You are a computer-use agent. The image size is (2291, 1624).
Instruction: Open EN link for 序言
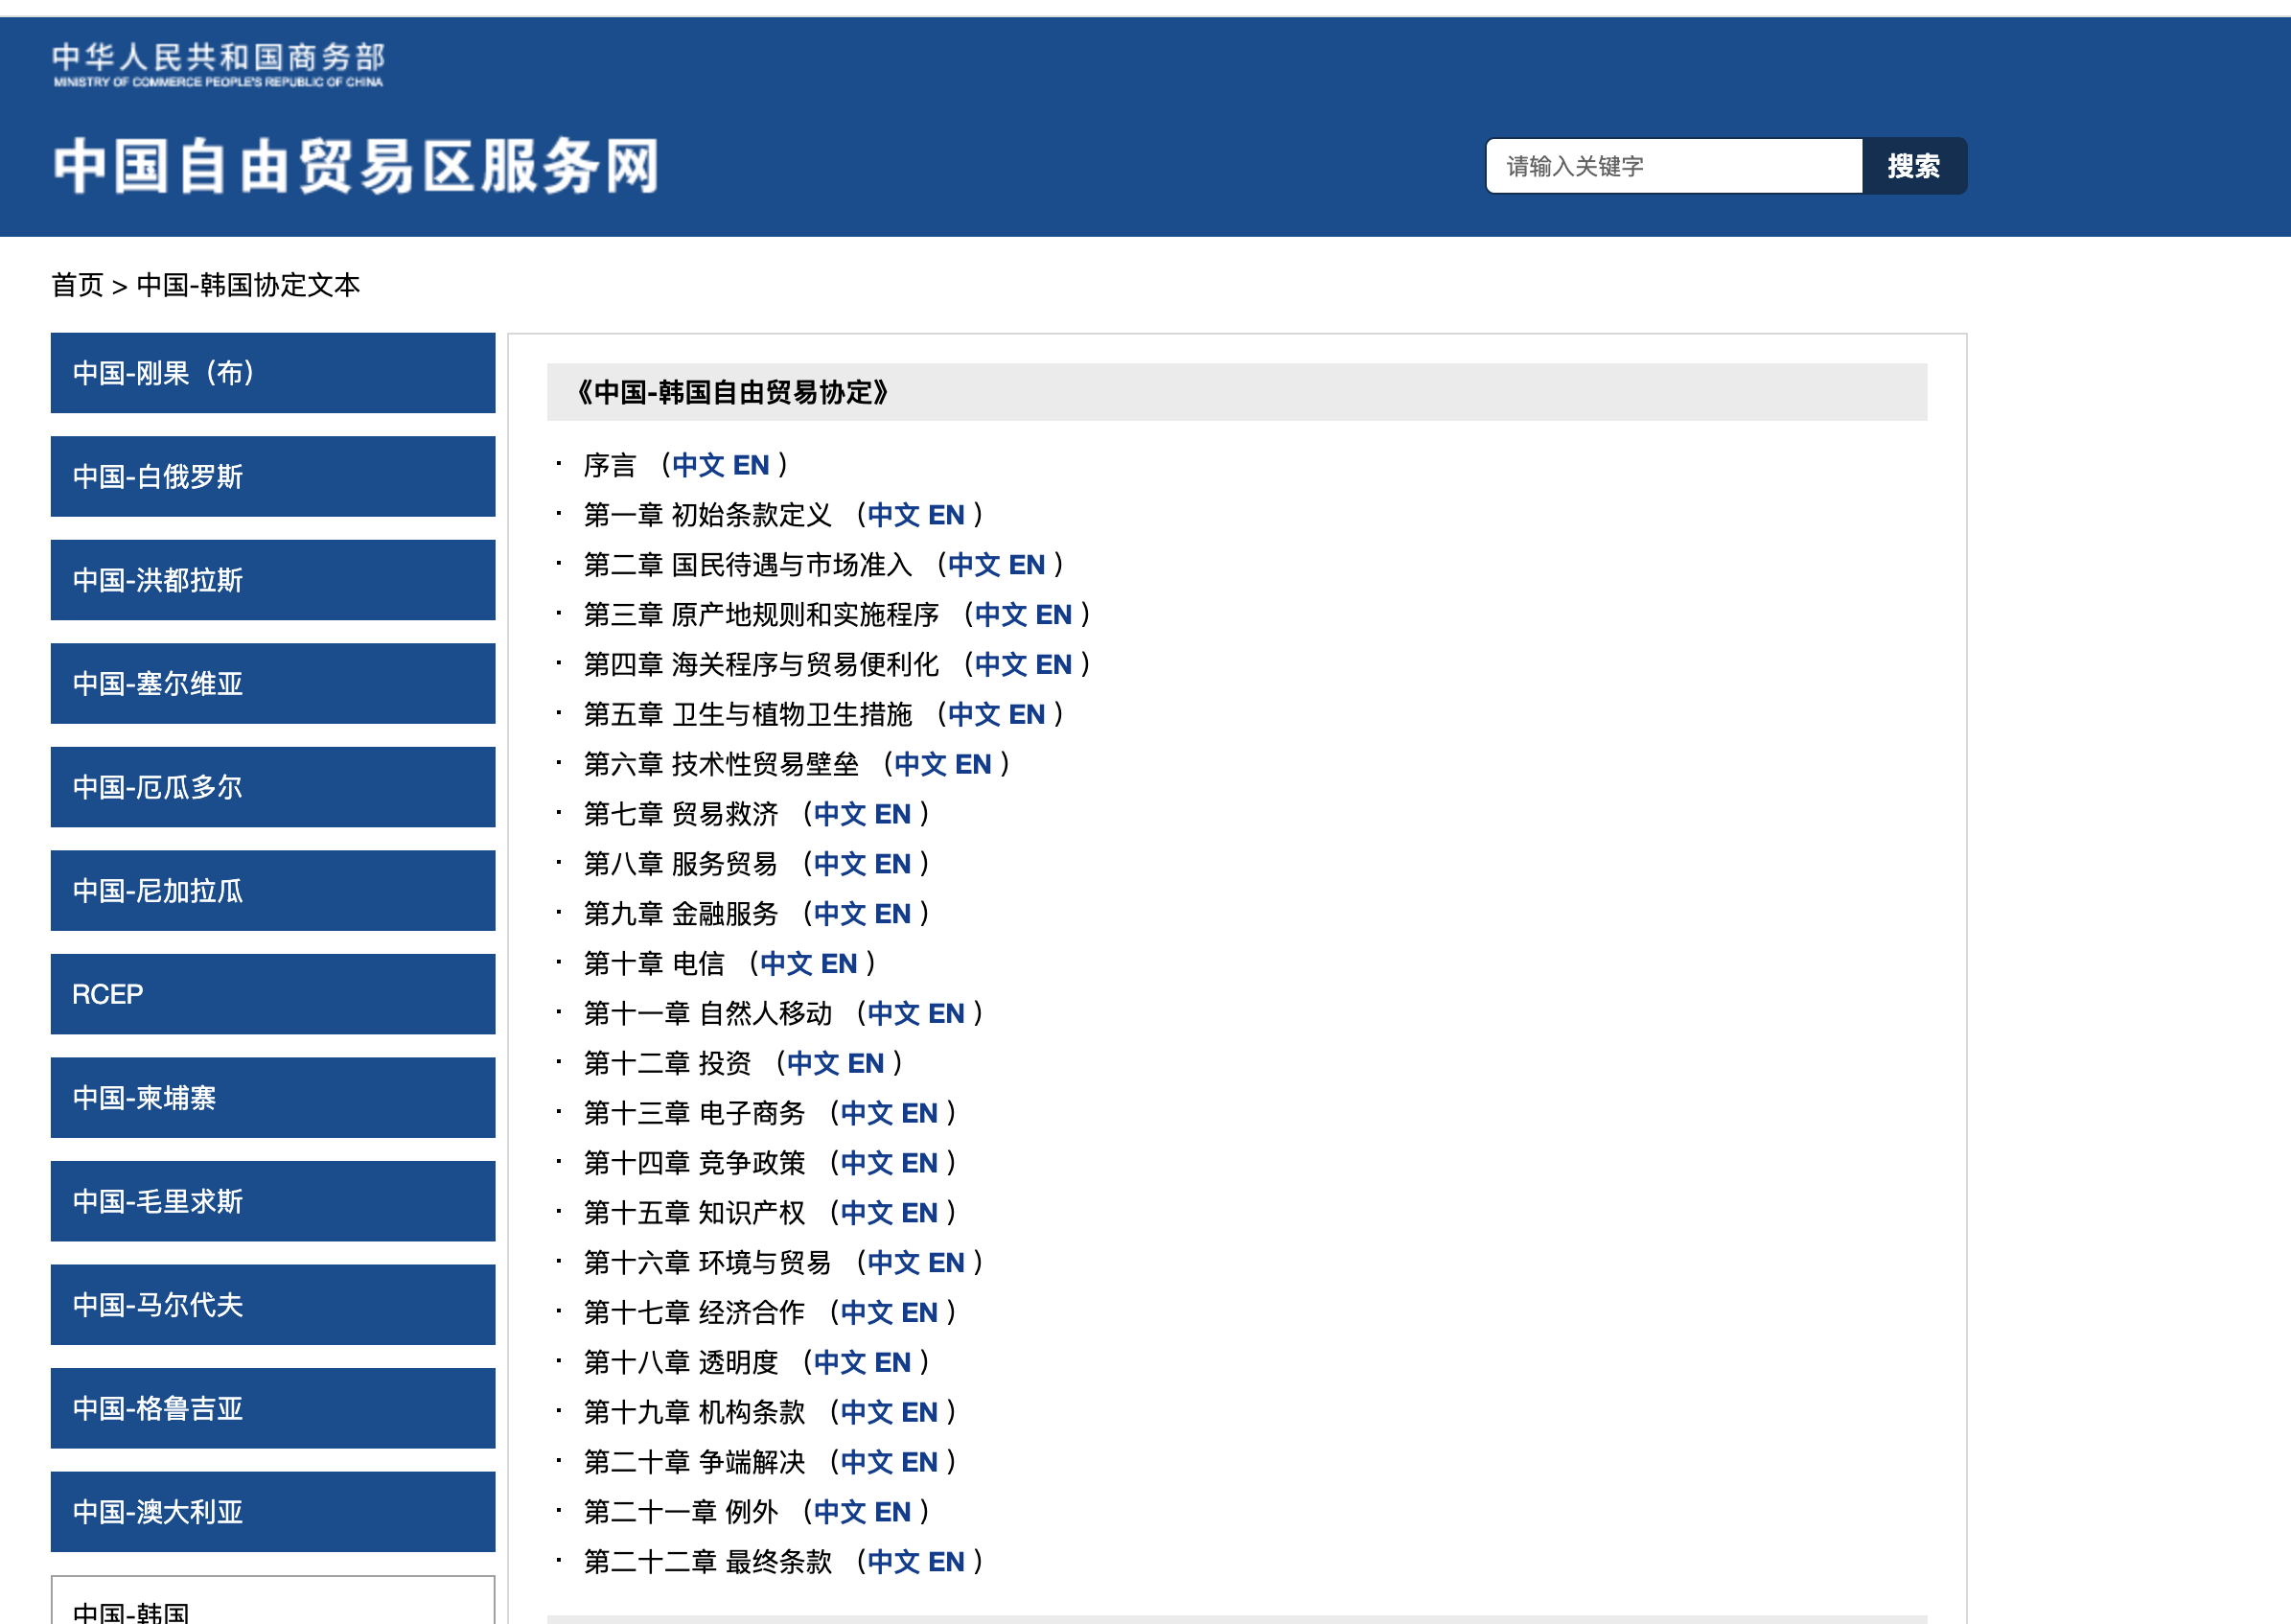(x=751, y=465)
